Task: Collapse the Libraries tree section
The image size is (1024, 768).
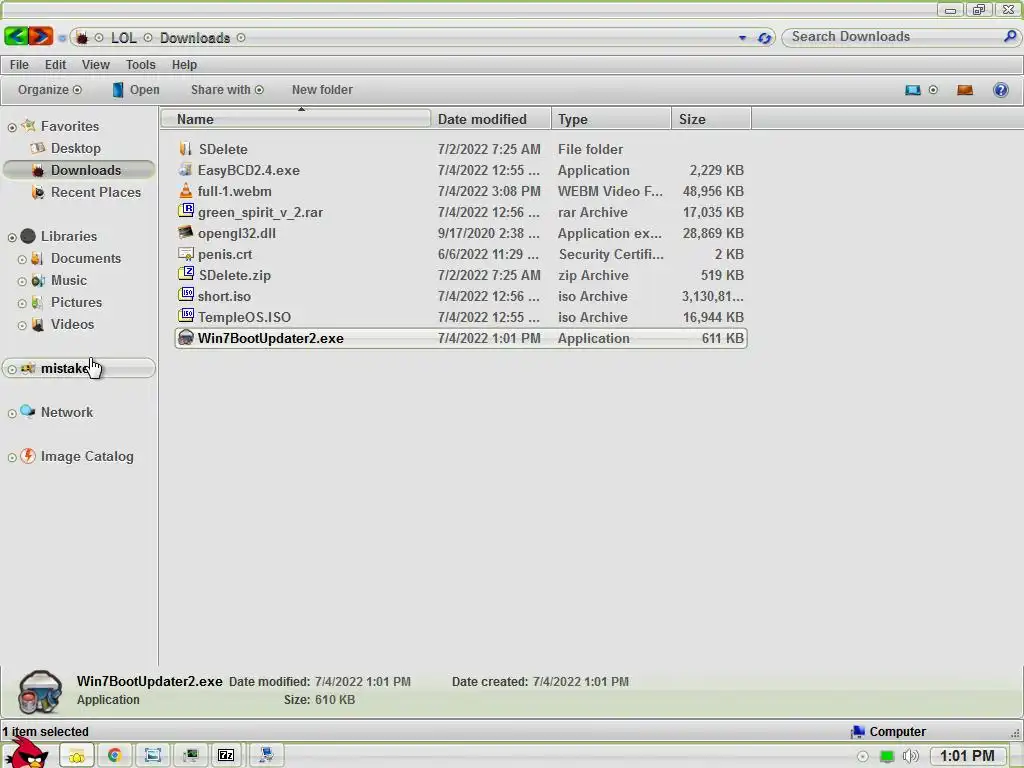Action: tap(12, 237)
